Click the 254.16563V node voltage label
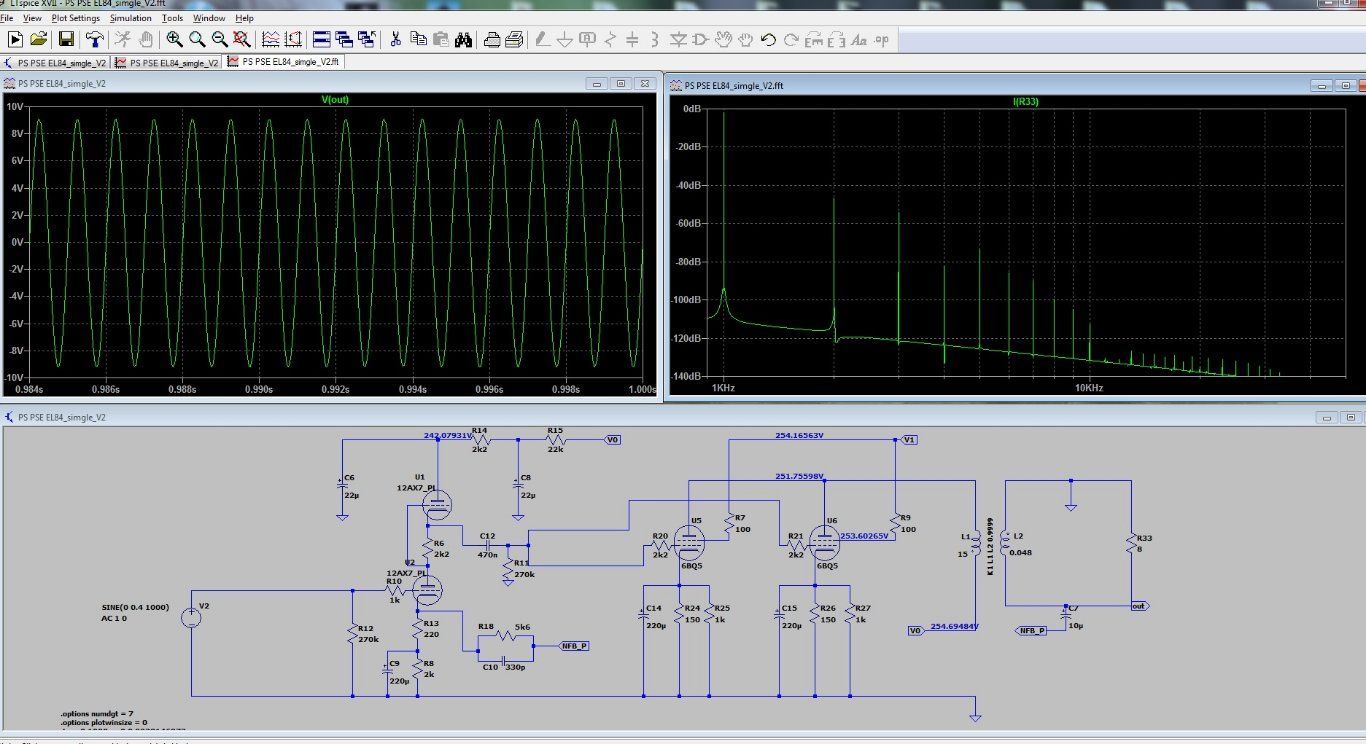This screenshot has height=744, width=1366. (x=799, y=435)
